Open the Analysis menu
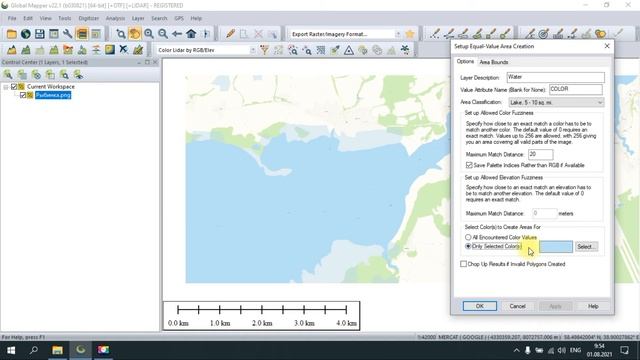The width and height of the screenshot is (640, 360). pyautogui.click(x=115, y=18)
